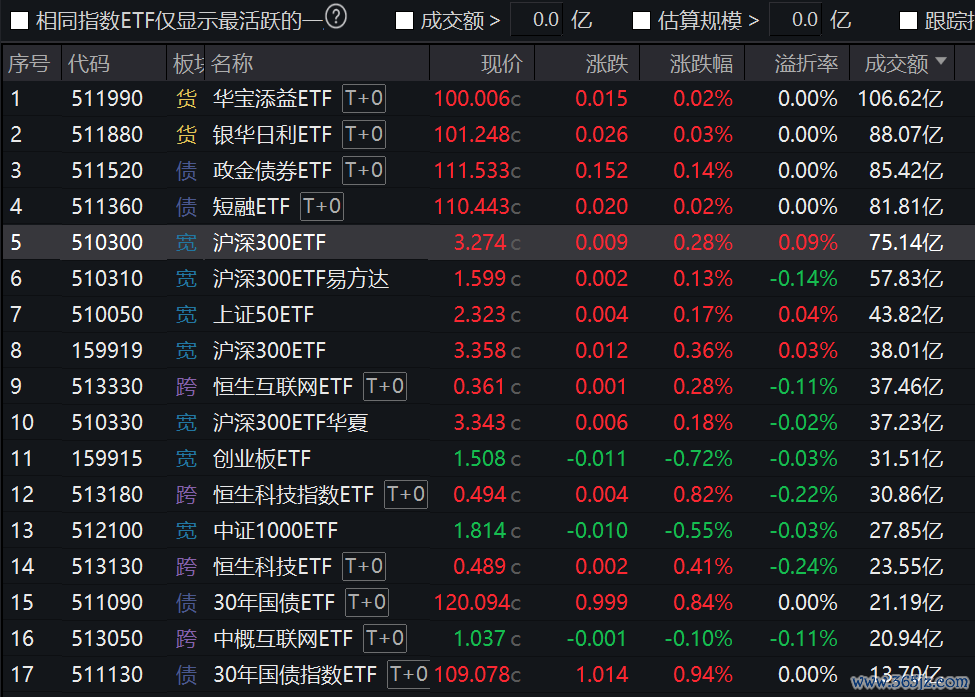The height and width of the screenshot is (697, 975).
Task: Click the 跨 tag on row 513050
Action: point(187,639)
